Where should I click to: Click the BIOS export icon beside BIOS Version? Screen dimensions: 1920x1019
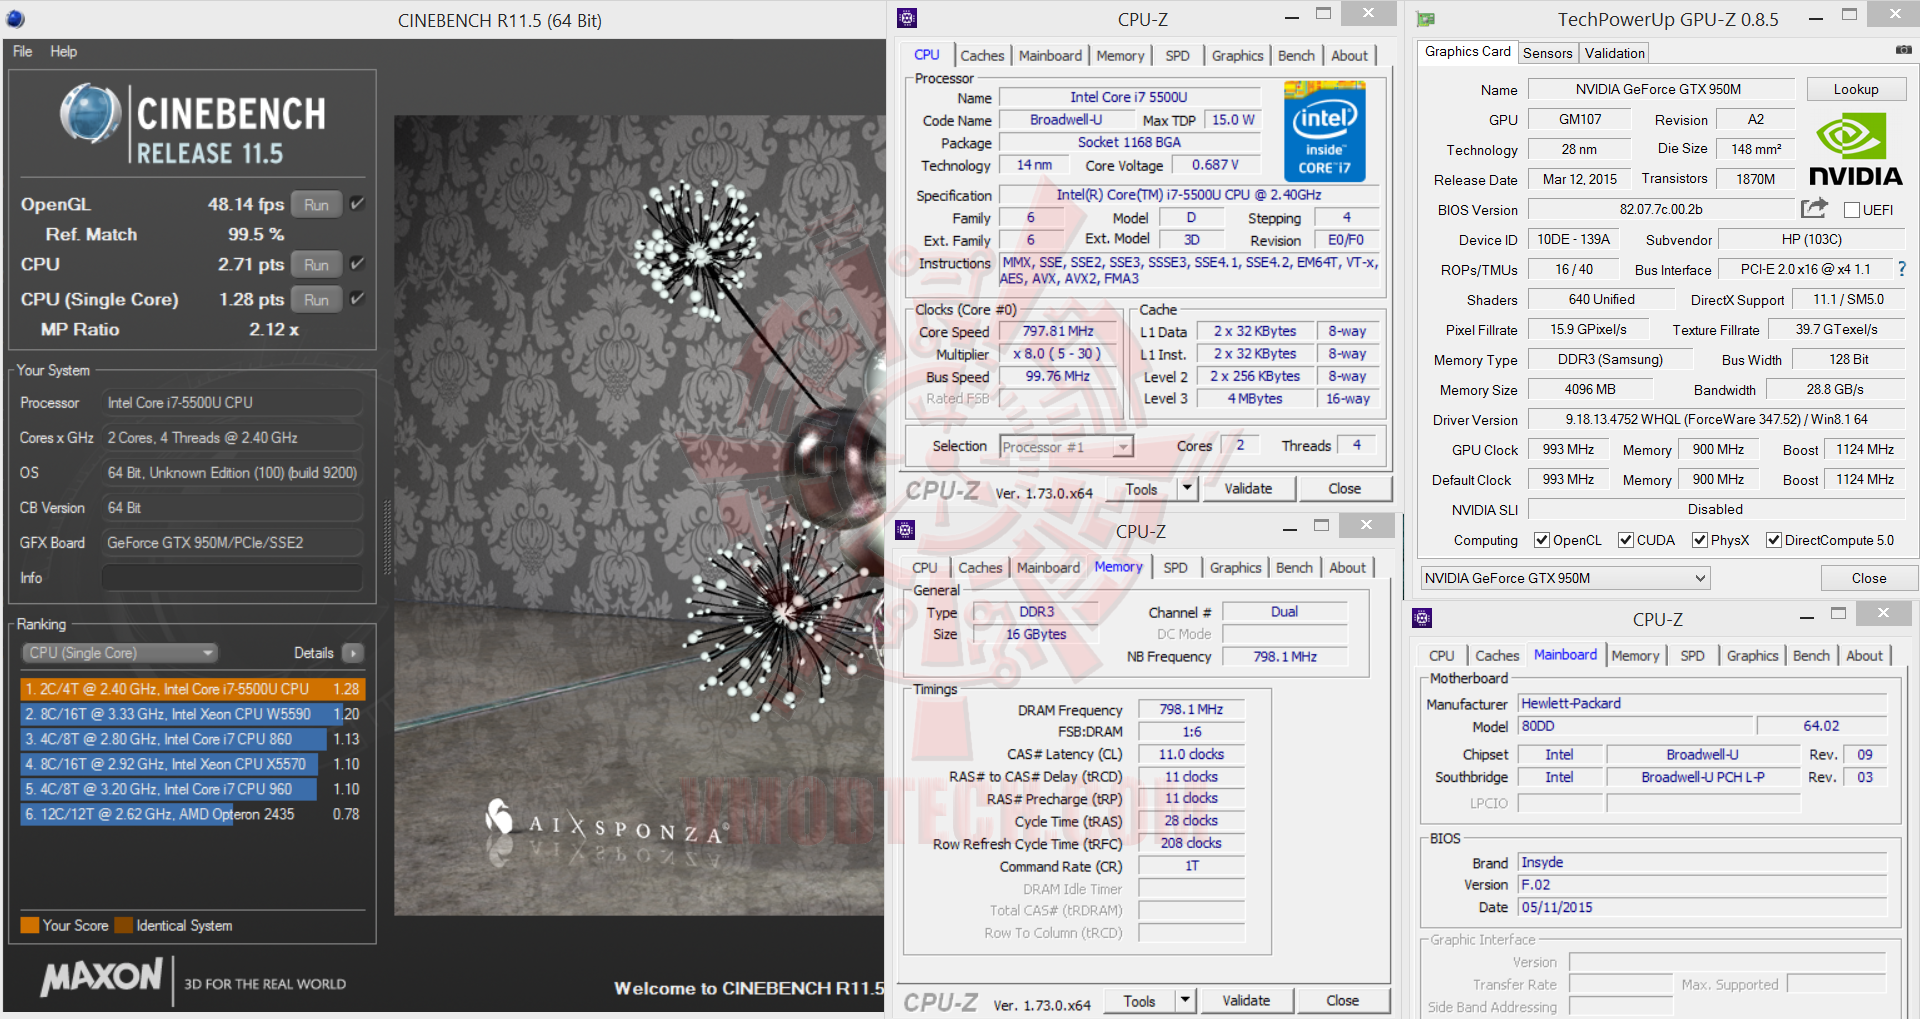(x=1814, y=208)
